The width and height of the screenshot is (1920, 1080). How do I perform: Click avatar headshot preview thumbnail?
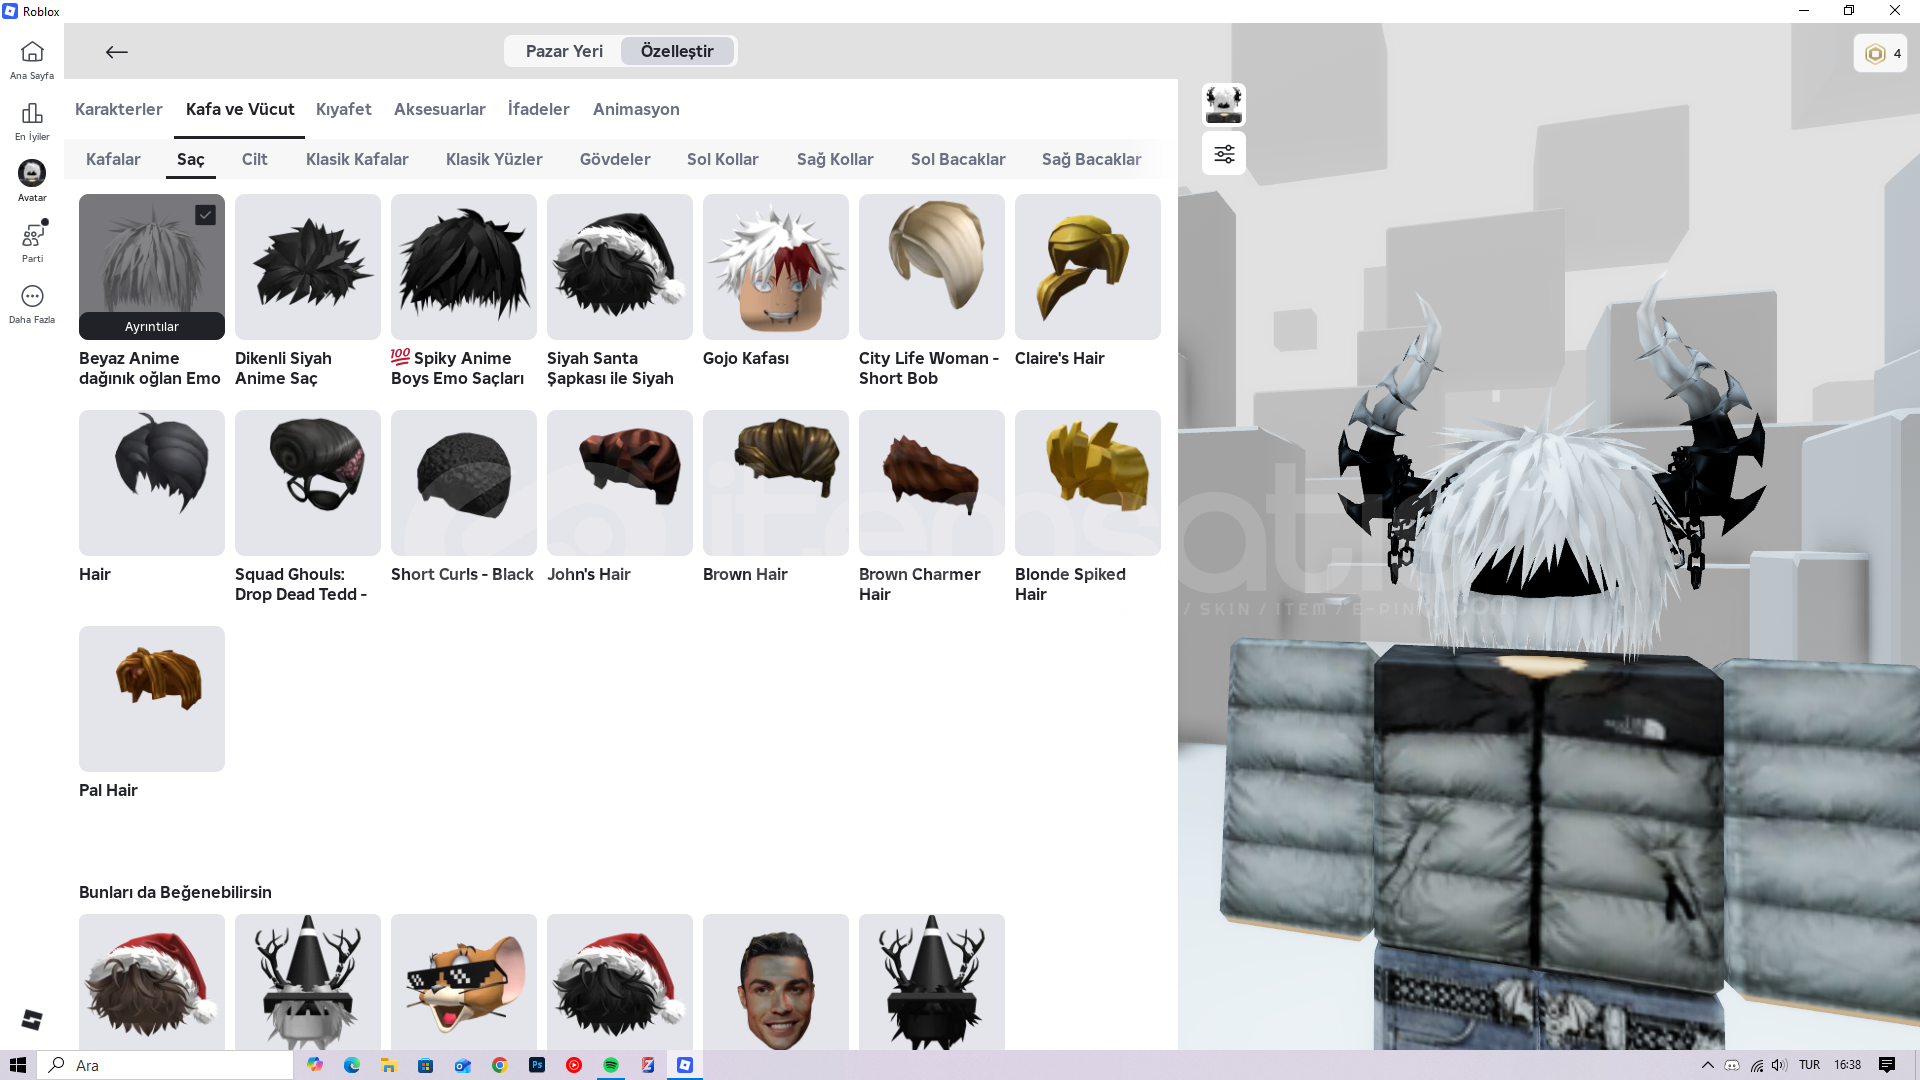click(x=1224, y=104)
